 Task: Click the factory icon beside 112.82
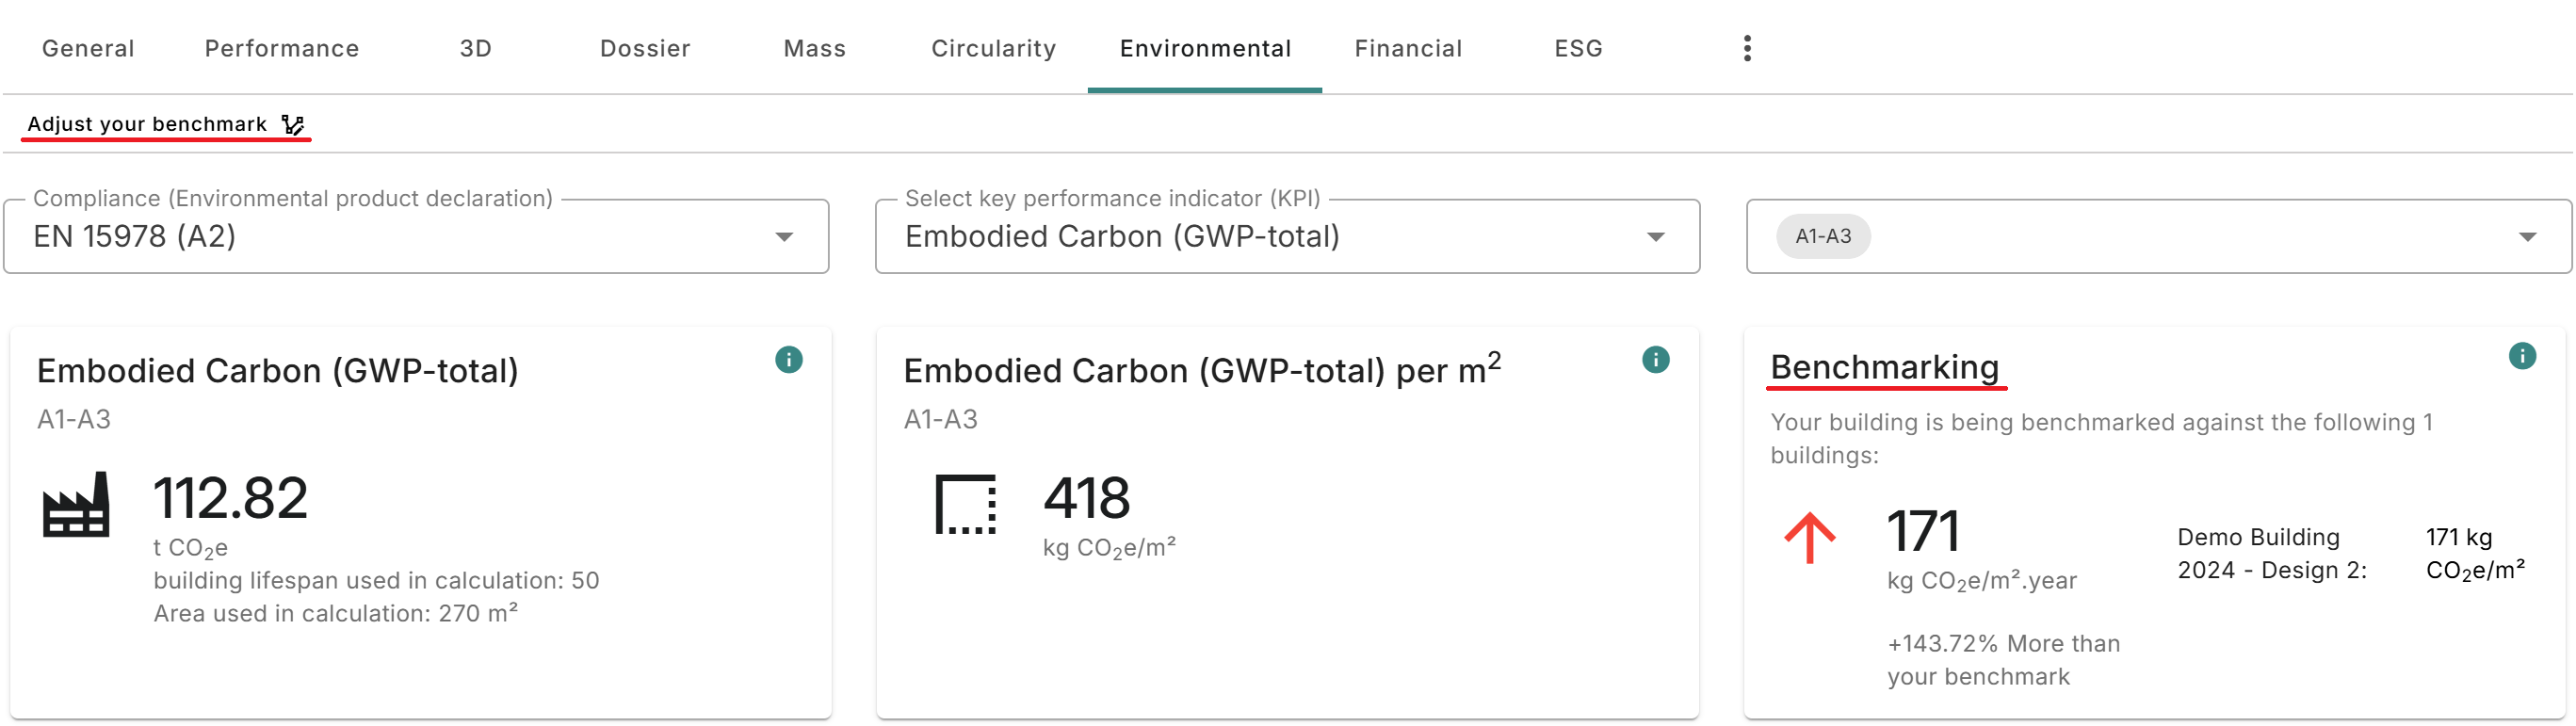pos(76,505)
